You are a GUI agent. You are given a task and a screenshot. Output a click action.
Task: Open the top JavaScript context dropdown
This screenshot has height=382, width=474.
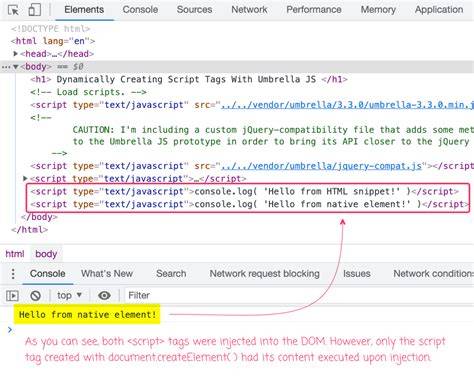tap(69, 296)
